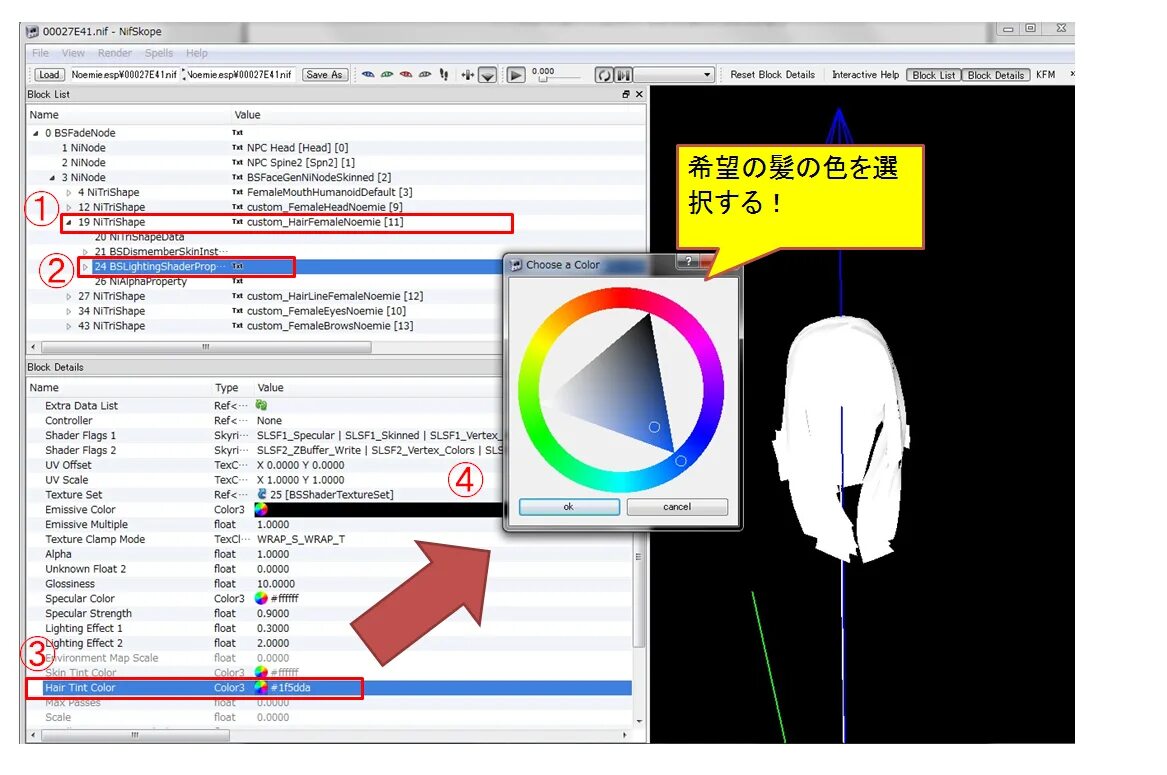Screen dimensions: 1167x775
Task: Click the load file path field
Action: 124,74
